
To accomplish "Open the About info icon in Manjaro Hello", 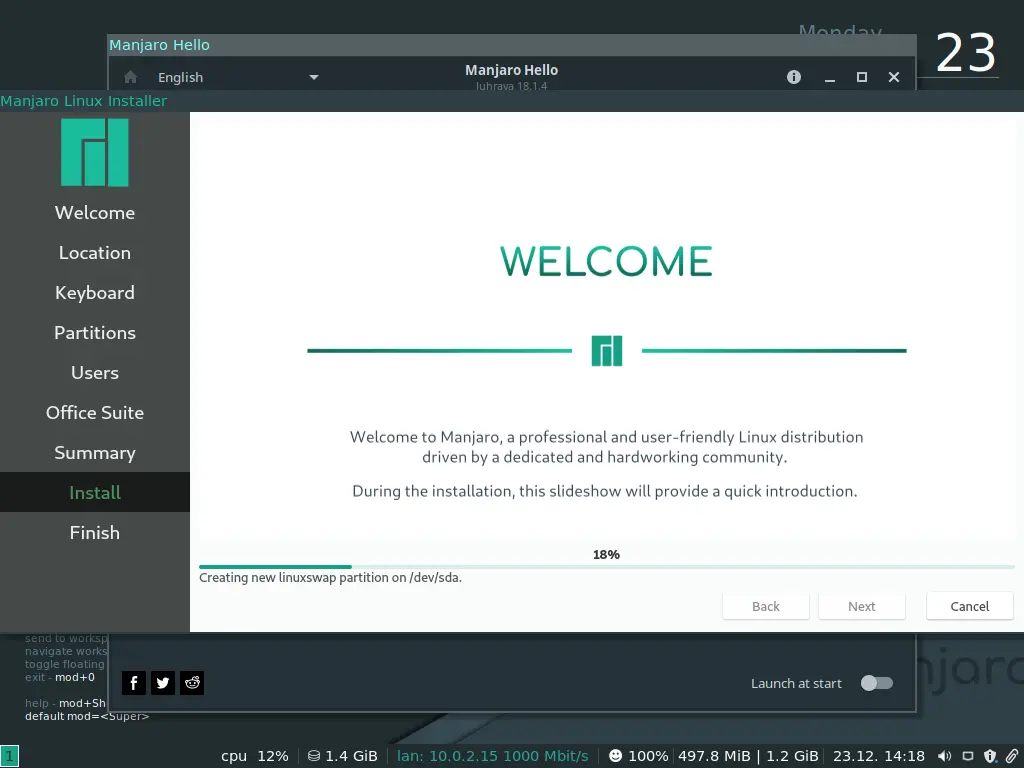I will tap(793, 77).
